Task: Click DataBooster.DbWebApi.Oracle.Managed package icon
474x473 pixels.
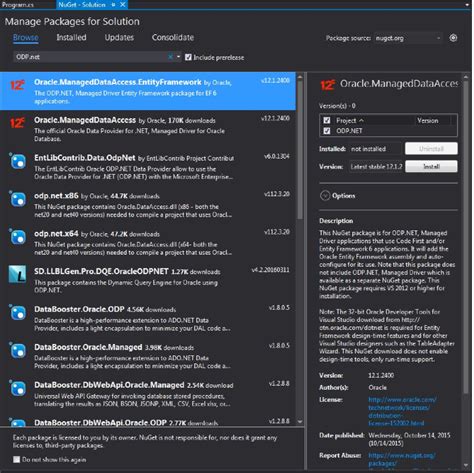Action: [x=18, y=388]
